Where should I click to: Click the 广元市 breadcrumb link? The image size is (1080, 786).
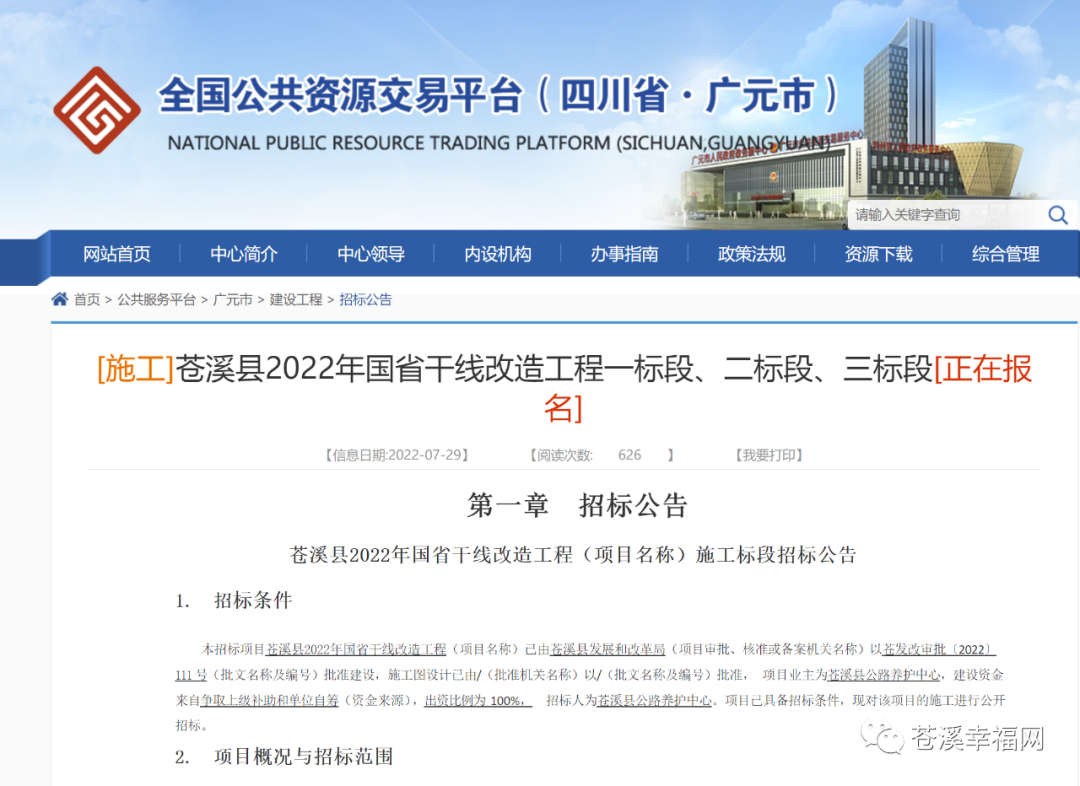pyautogui.click(x=233, y=300)
